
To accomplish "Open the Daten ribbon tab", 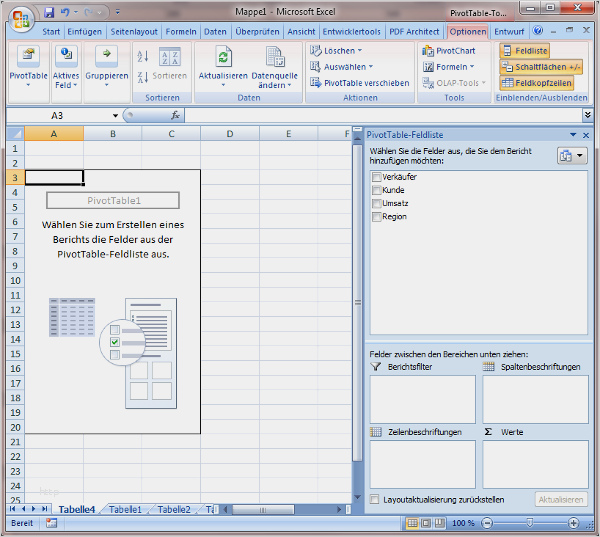I will tap(215, 32).
